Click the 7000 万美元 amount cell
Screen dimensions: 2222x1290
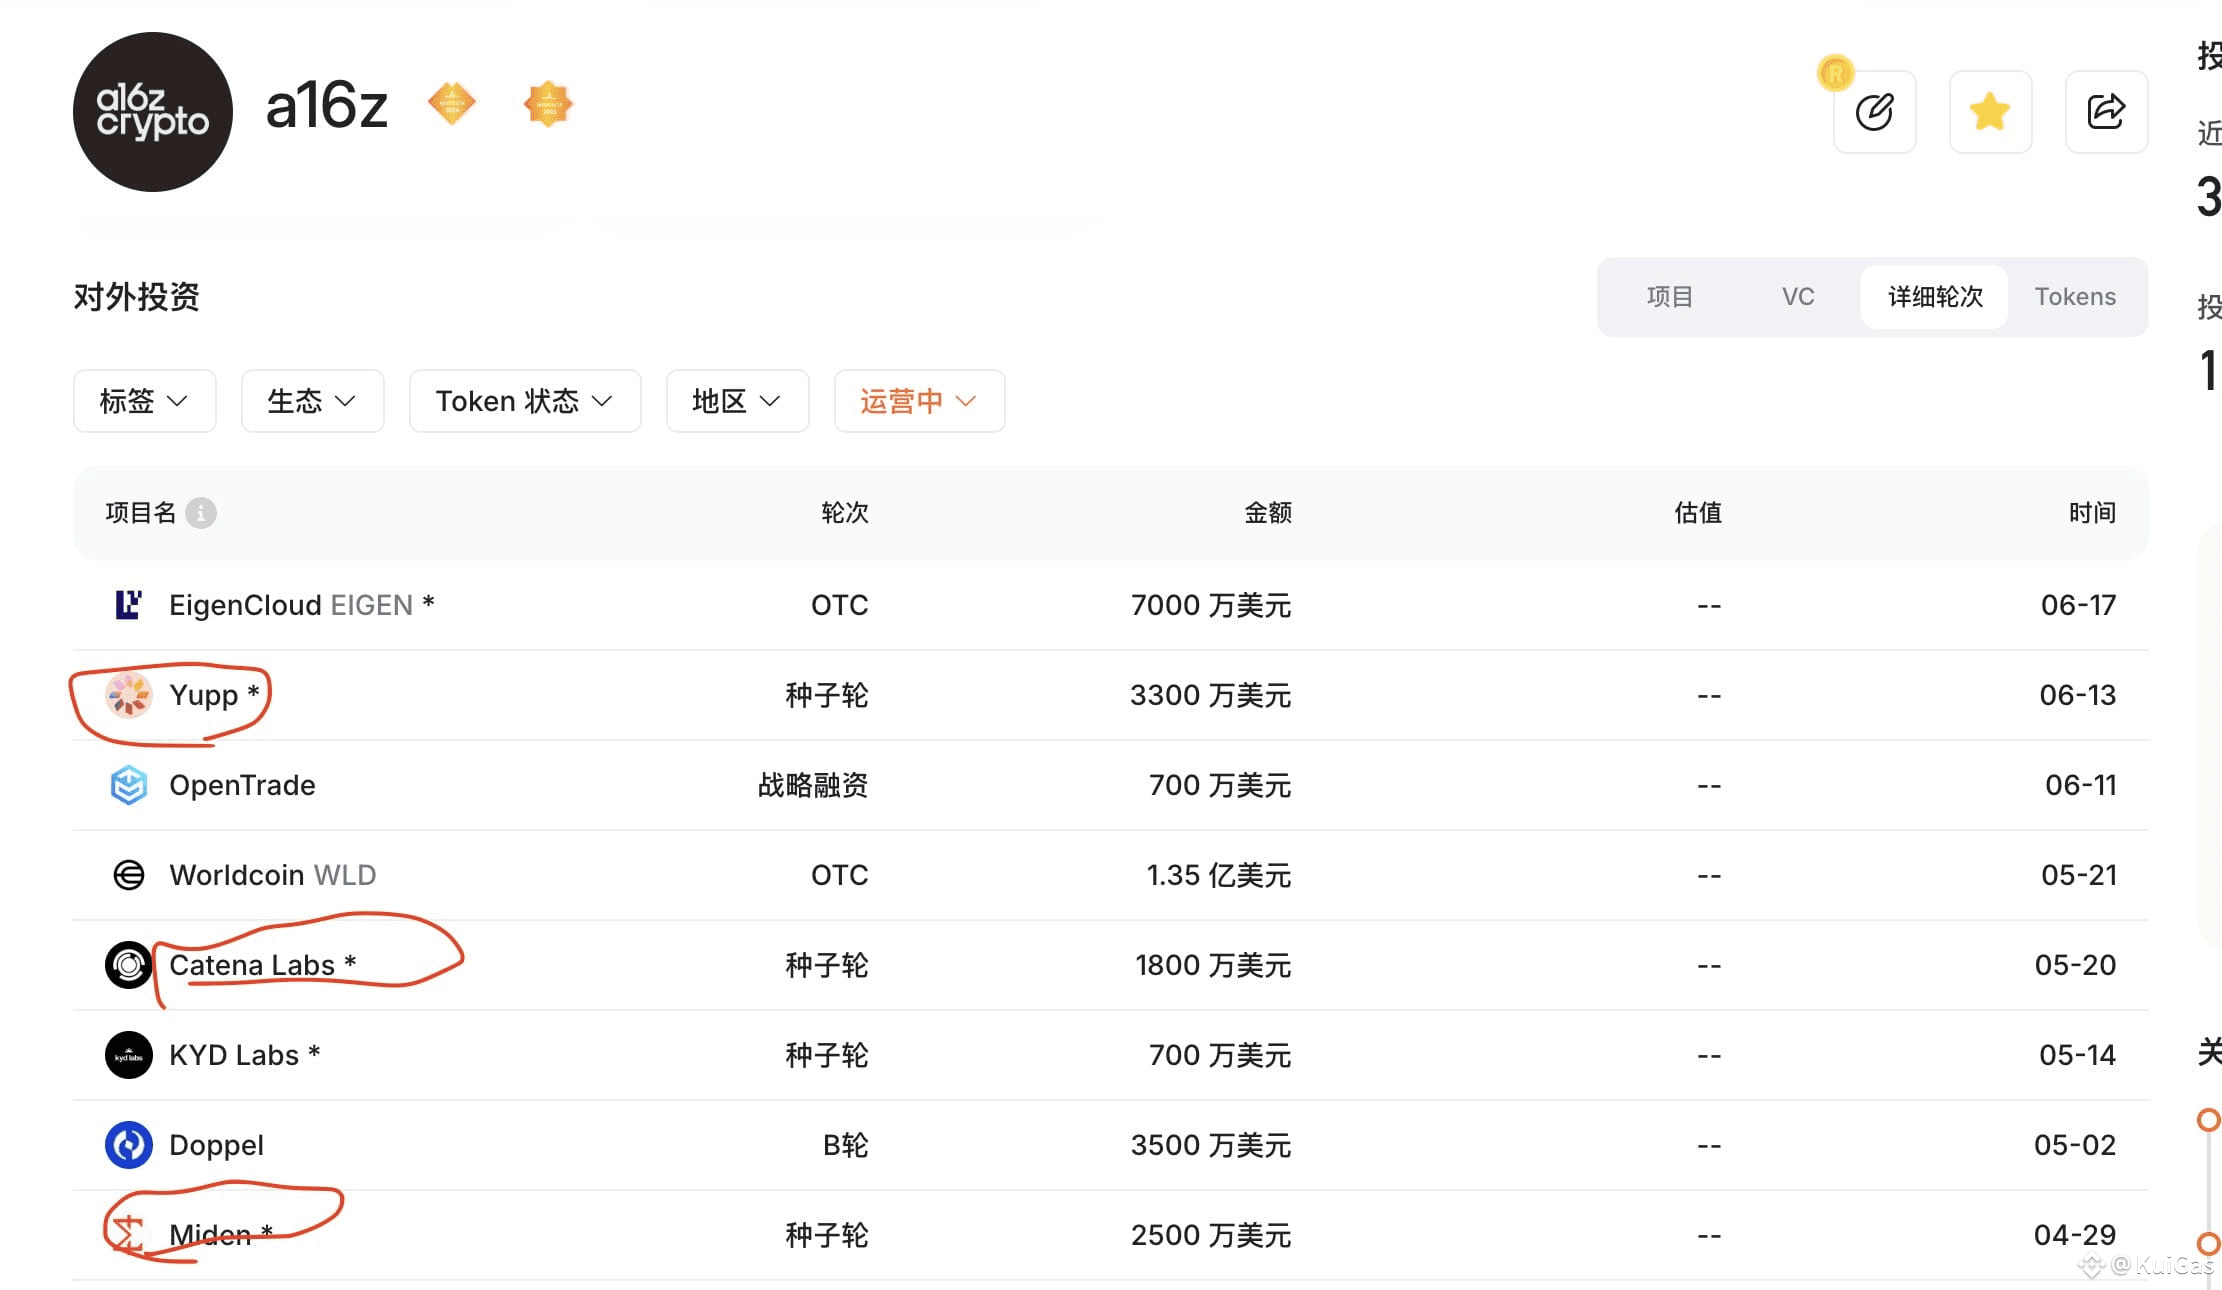coord(1211,605)
